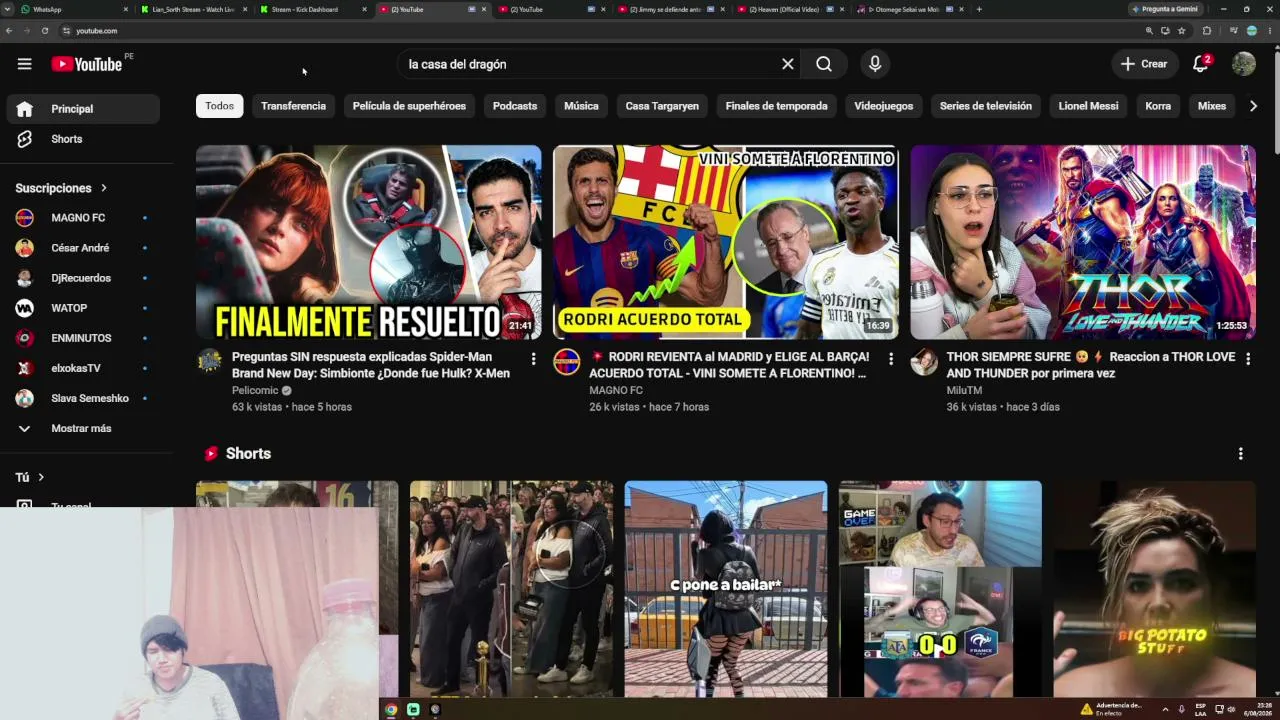Image resolution: width=1280 pixels, height=720 pixels.
Task: Visit MiluTM channel avatar under Thor video
Action: tap(924, 361)
